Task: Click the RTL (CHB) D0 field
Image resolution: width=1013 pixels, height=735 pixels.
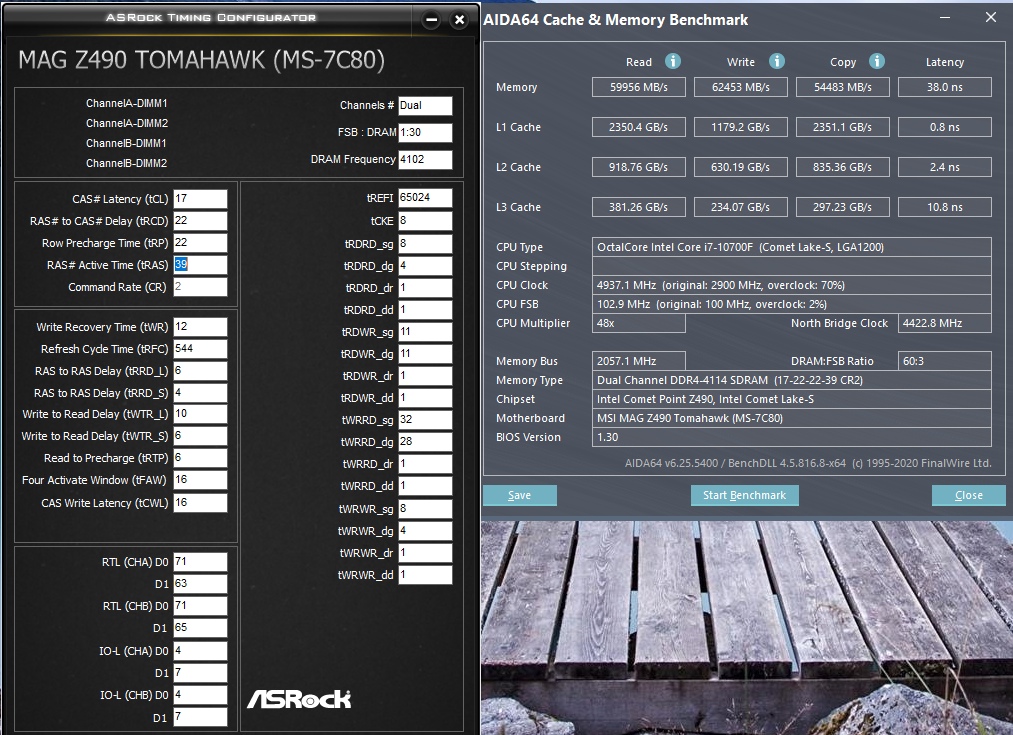Action: coord(200,606)
